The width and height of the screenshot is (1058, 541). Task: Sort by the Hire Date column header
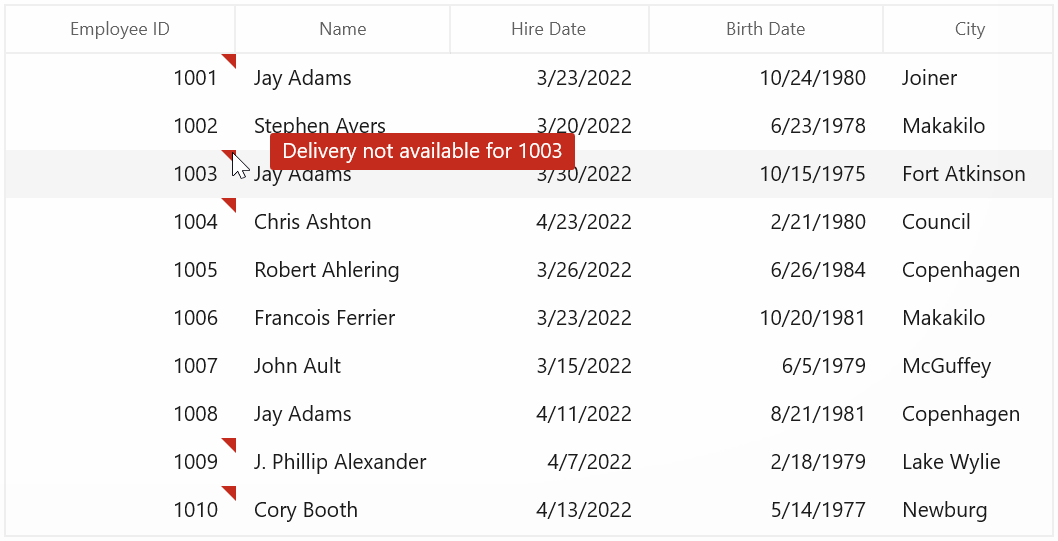click(x=549, y=29)
